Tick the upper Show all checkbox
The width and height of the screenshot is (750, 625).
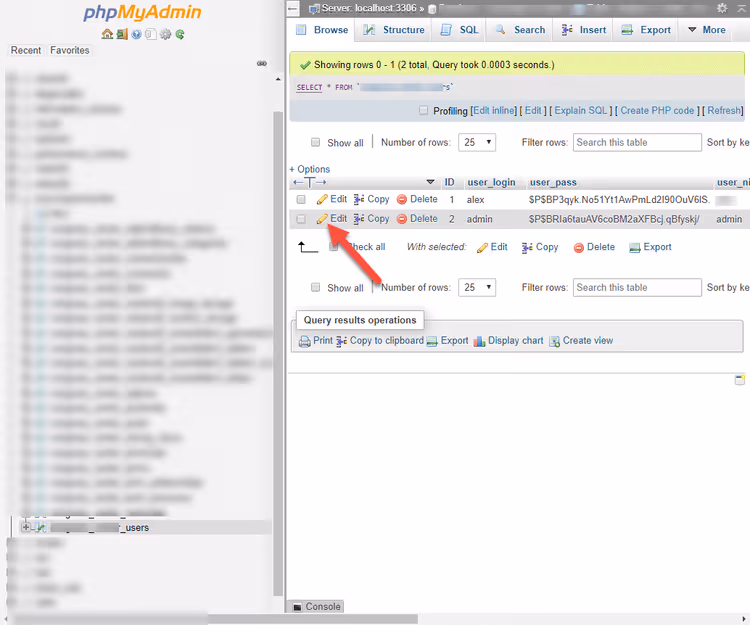tap(315, 142)
